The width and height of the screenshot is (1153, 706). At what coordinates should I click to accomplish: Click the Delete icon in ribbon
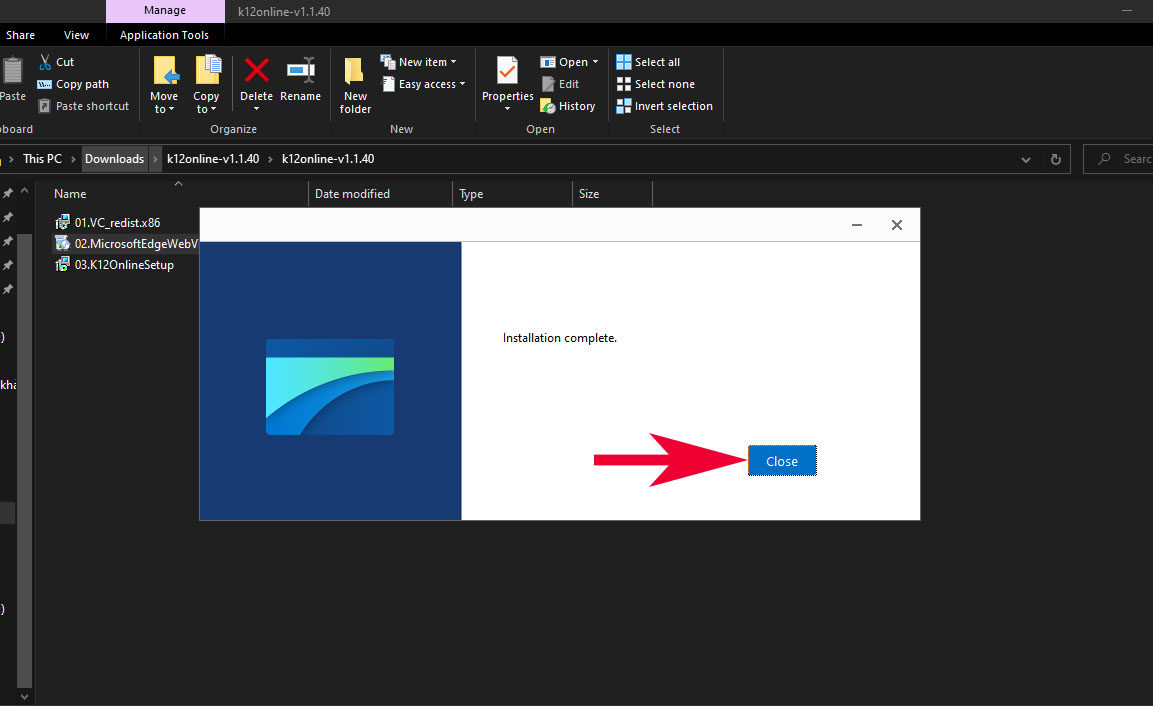tap(256, 72)
